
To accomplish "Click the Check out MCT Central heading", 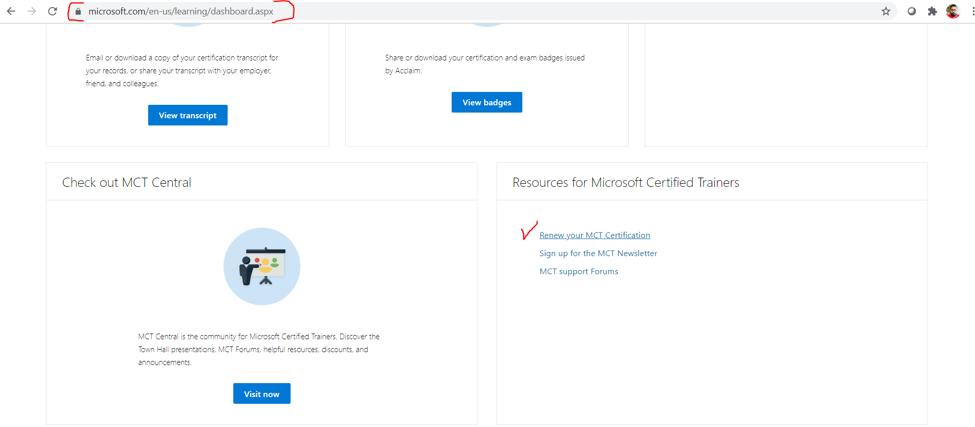I will coord(127,182).
